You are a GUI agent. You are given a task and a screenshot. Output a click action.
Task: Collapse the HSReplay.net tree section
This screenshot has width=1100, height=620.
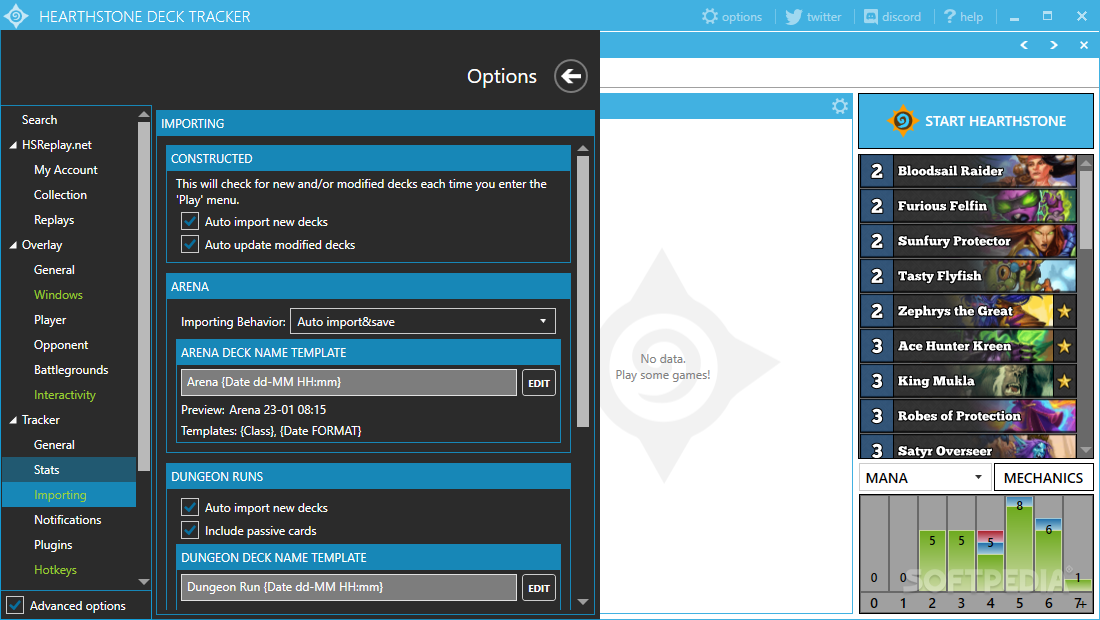13,145
